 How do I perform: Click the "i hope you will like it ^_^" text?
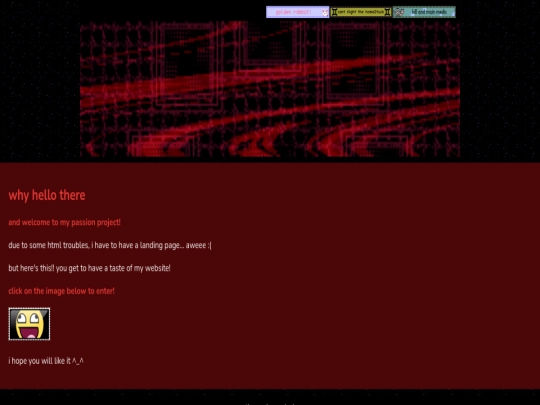[46, 361]
